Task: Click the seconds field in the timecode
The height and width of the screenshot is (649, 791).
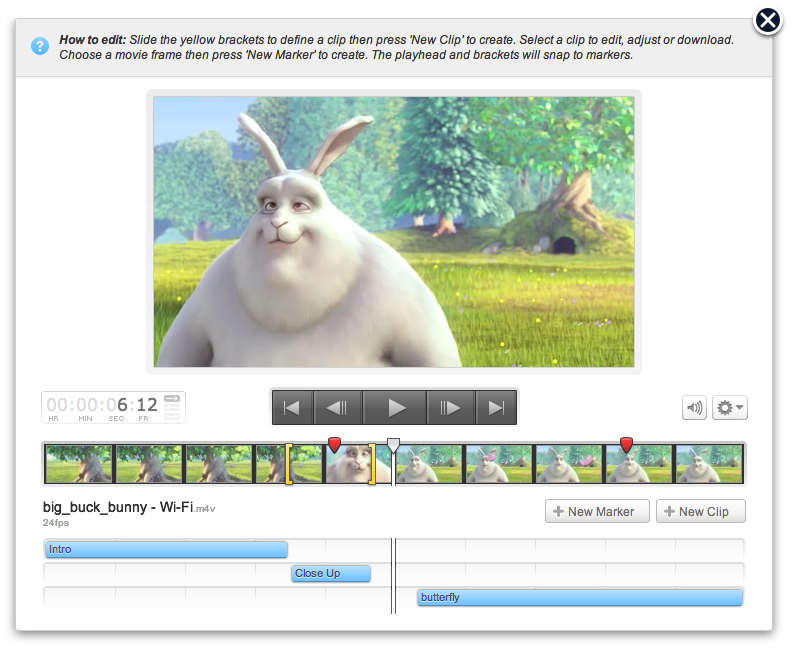Action: pos(116,405)
